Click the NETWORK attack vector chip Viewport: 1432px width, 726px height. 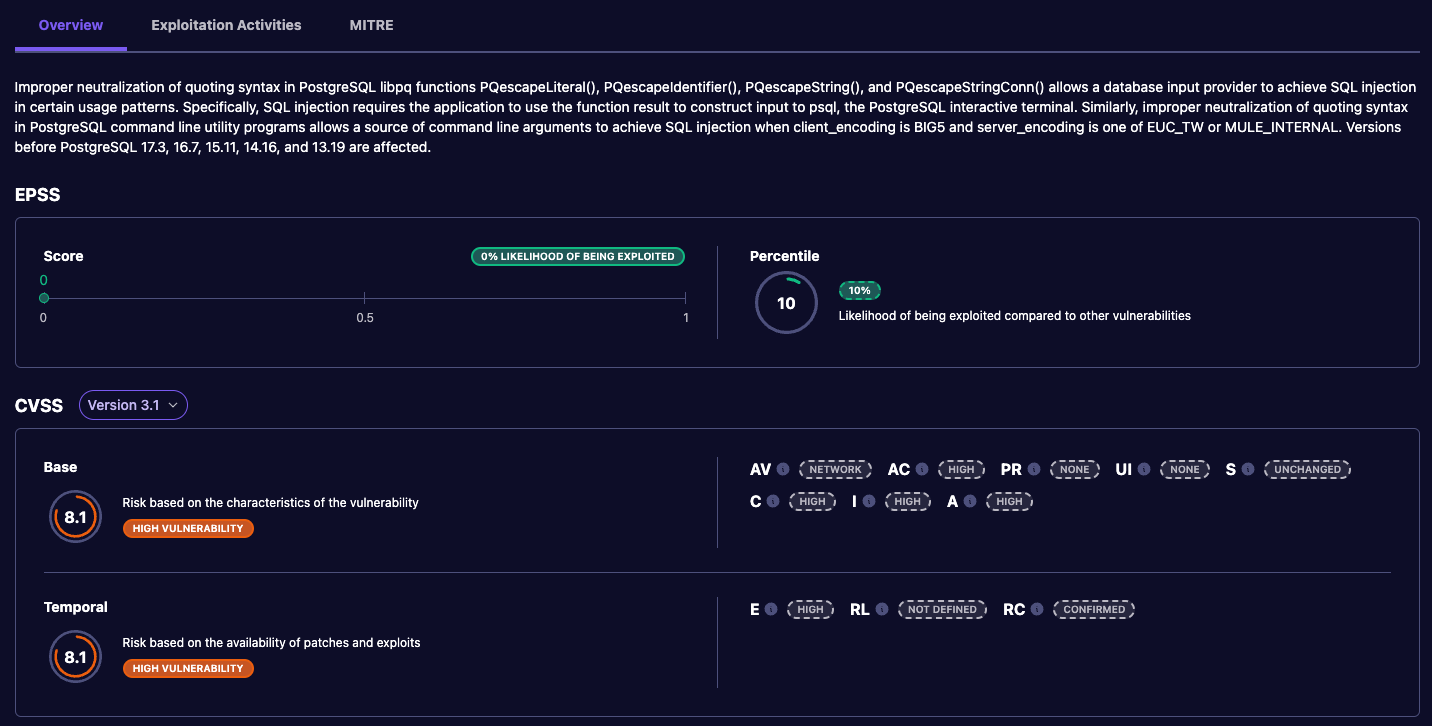pos(835,469)
